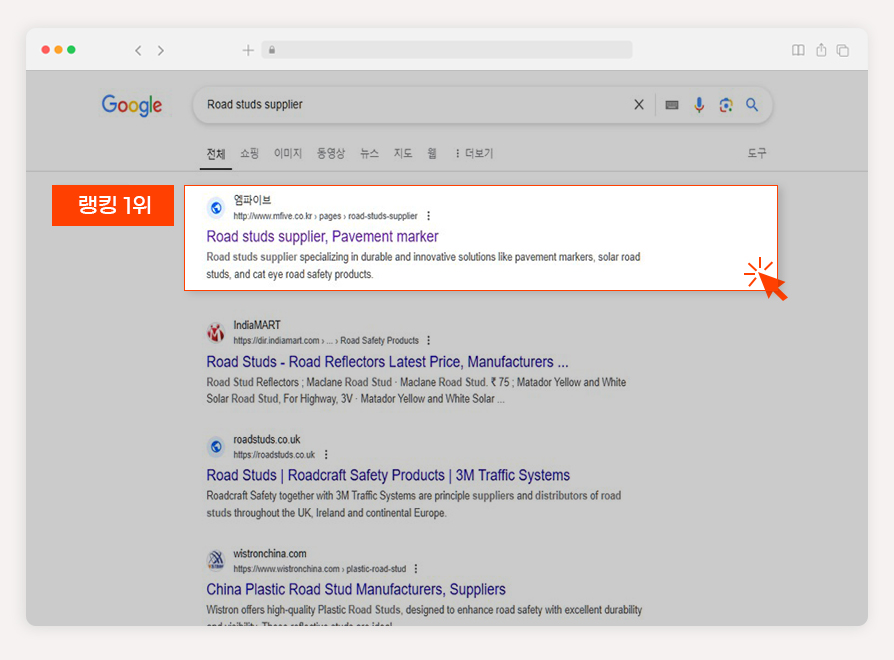This screenshot has width=894, height=660.
Task: Switch to the 지도 tab
Action: pyautogui.click(x=403, y=153)
